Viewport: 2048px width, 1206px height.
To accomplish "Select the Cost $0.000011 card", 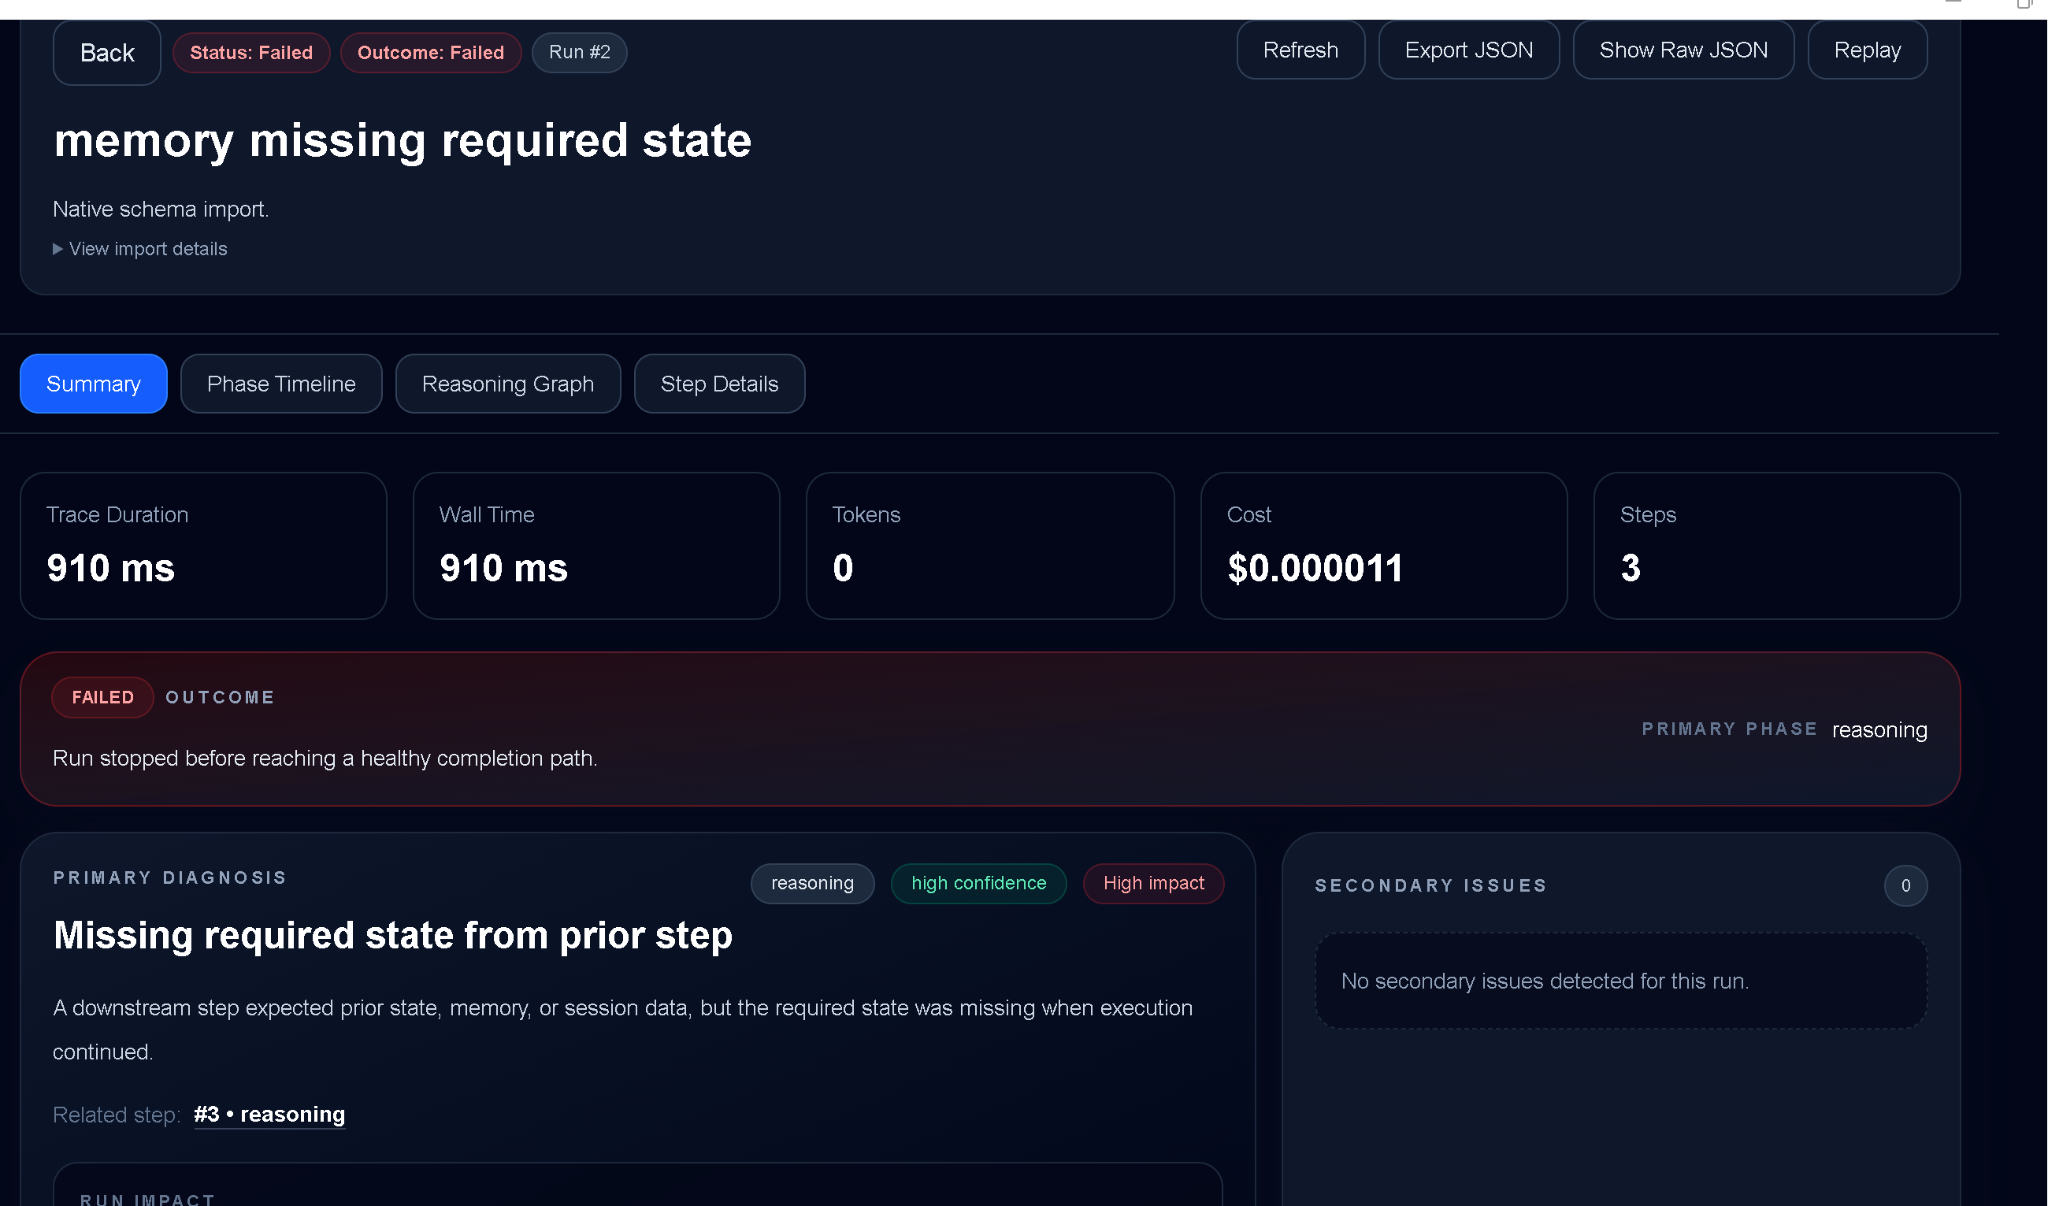I will tap(1384, 546).
